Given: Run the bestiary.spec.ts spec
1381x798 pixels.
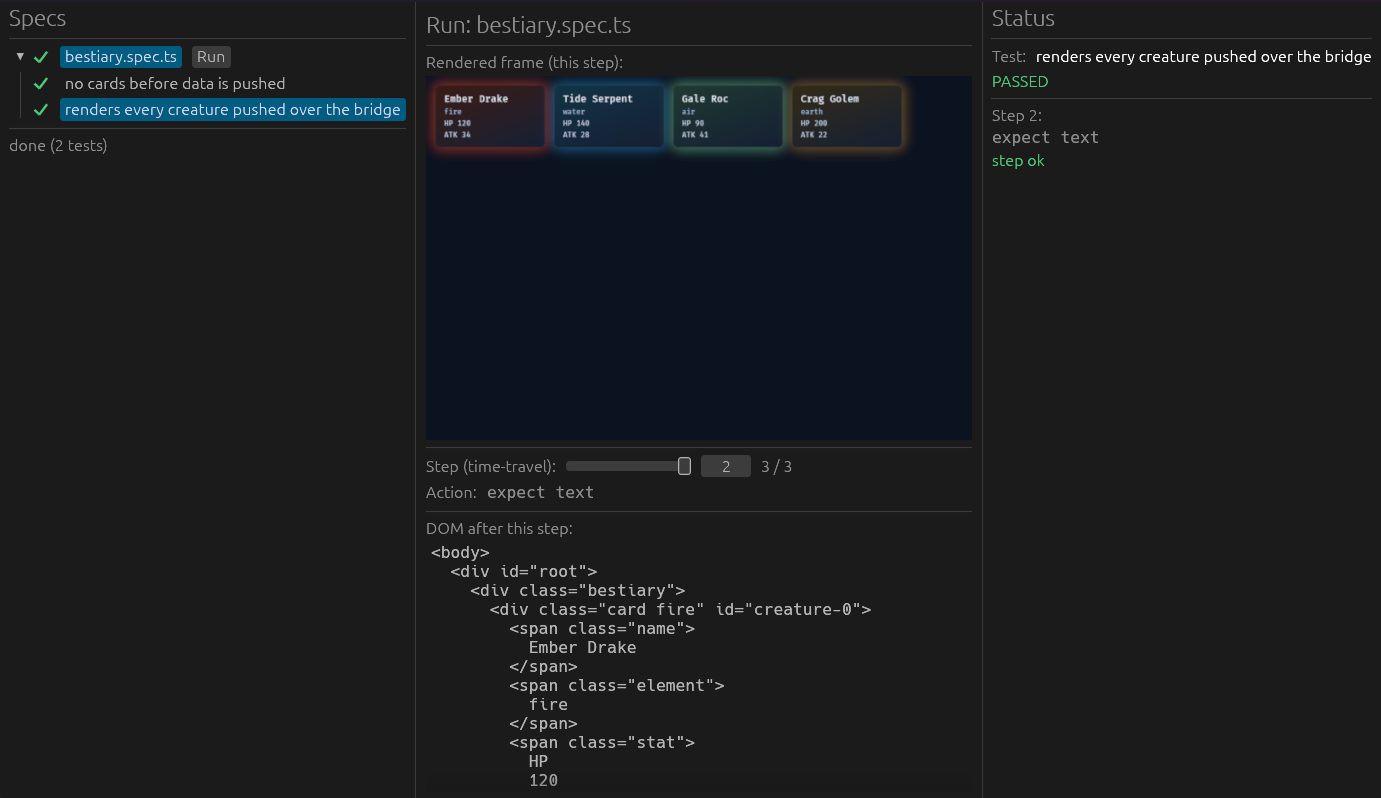Looking at the screenshot, I should [211, 57].
